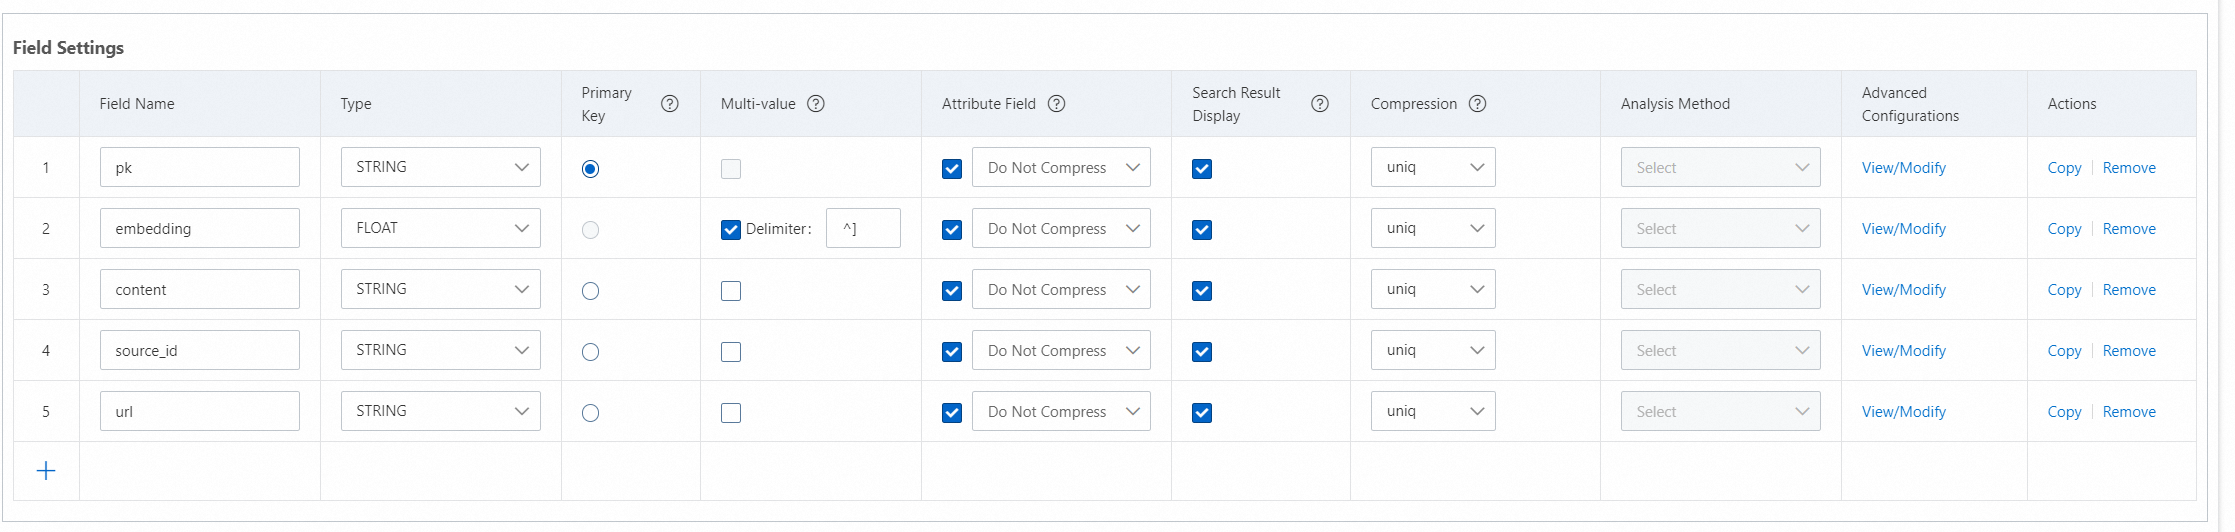Open uniq compression dropdown for source_id
This screenshot has height=532, width=2235.
(1433, 351)
